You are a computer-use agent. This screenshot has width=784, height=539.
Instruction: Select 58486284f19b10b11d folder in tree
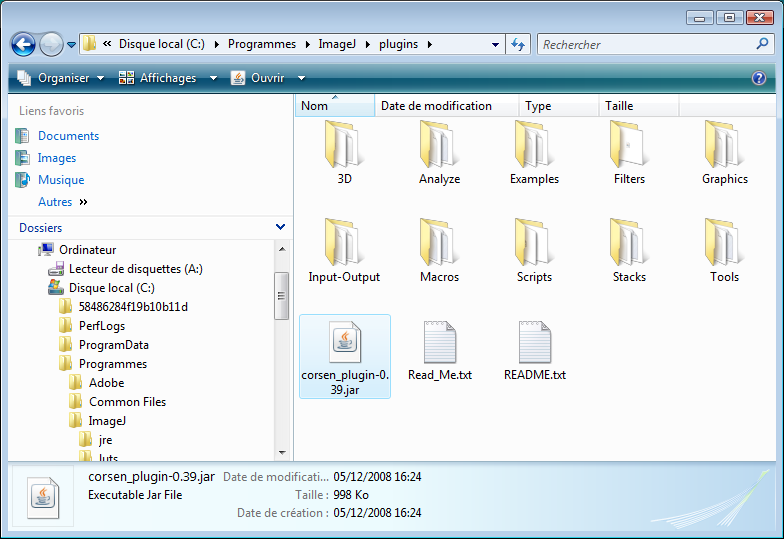point(133,307)
